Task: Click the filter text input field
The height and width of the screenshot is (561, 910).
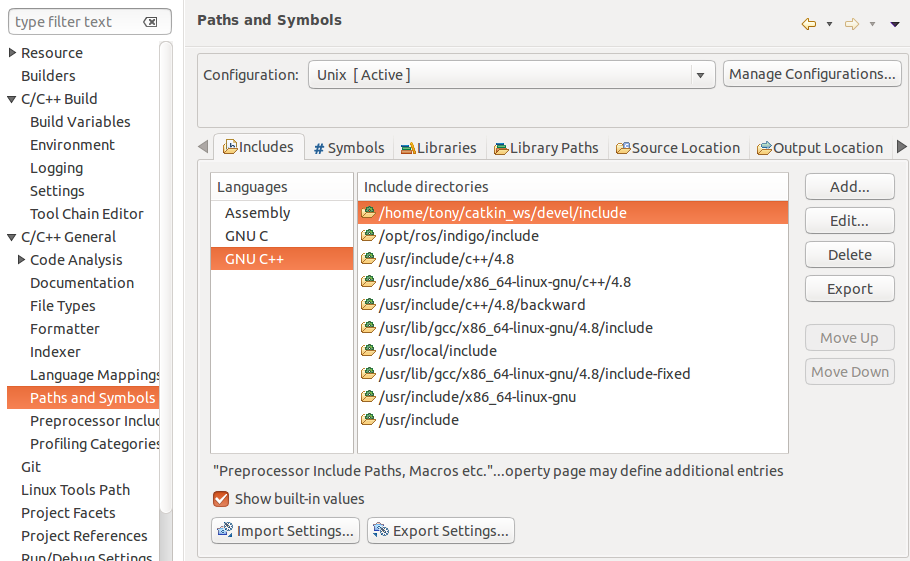Action: [x=75, y=22]
